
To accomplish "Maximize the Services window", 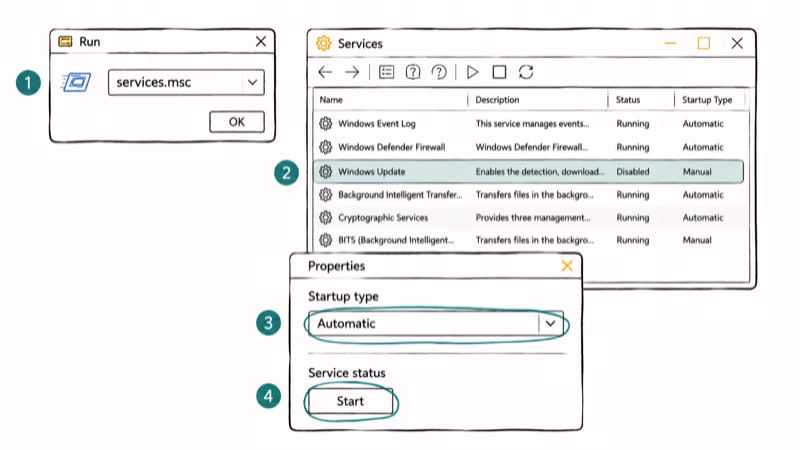I will [x=704, y=43].
